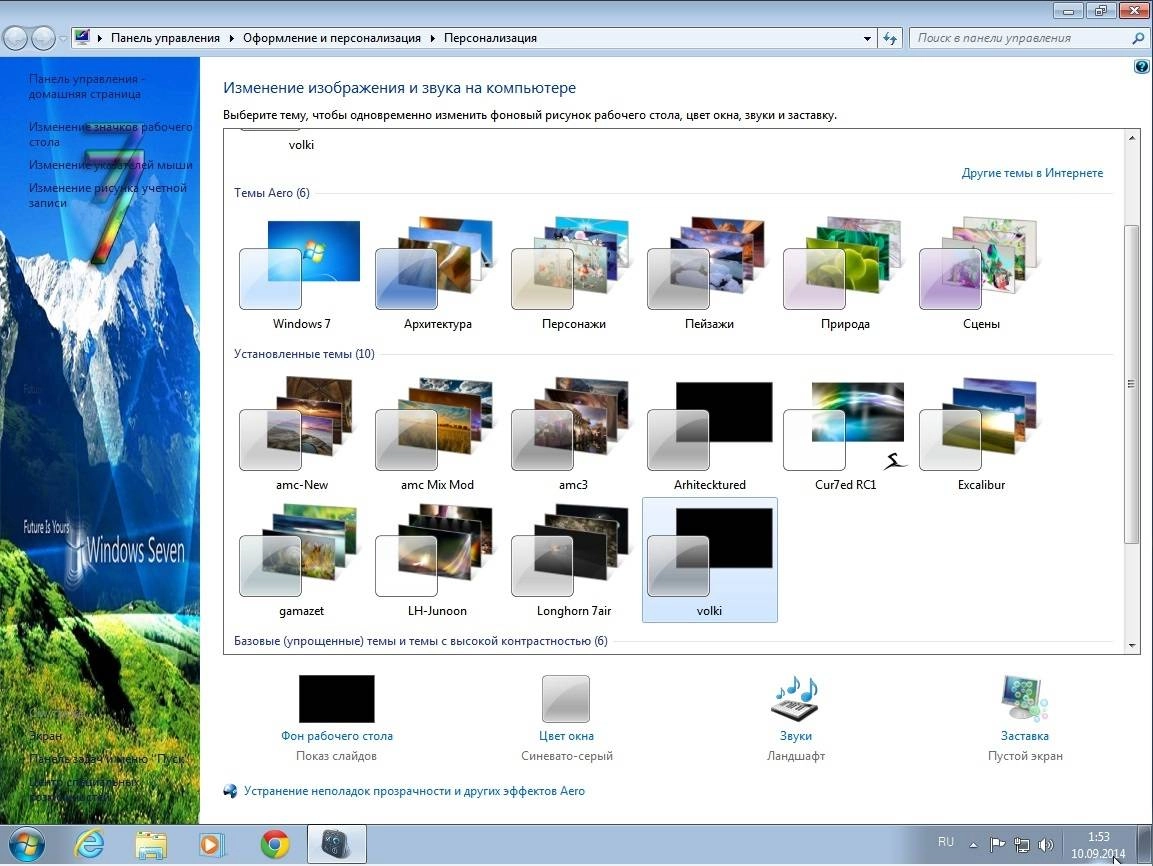Open Изменение указателей мыши link

110,165
